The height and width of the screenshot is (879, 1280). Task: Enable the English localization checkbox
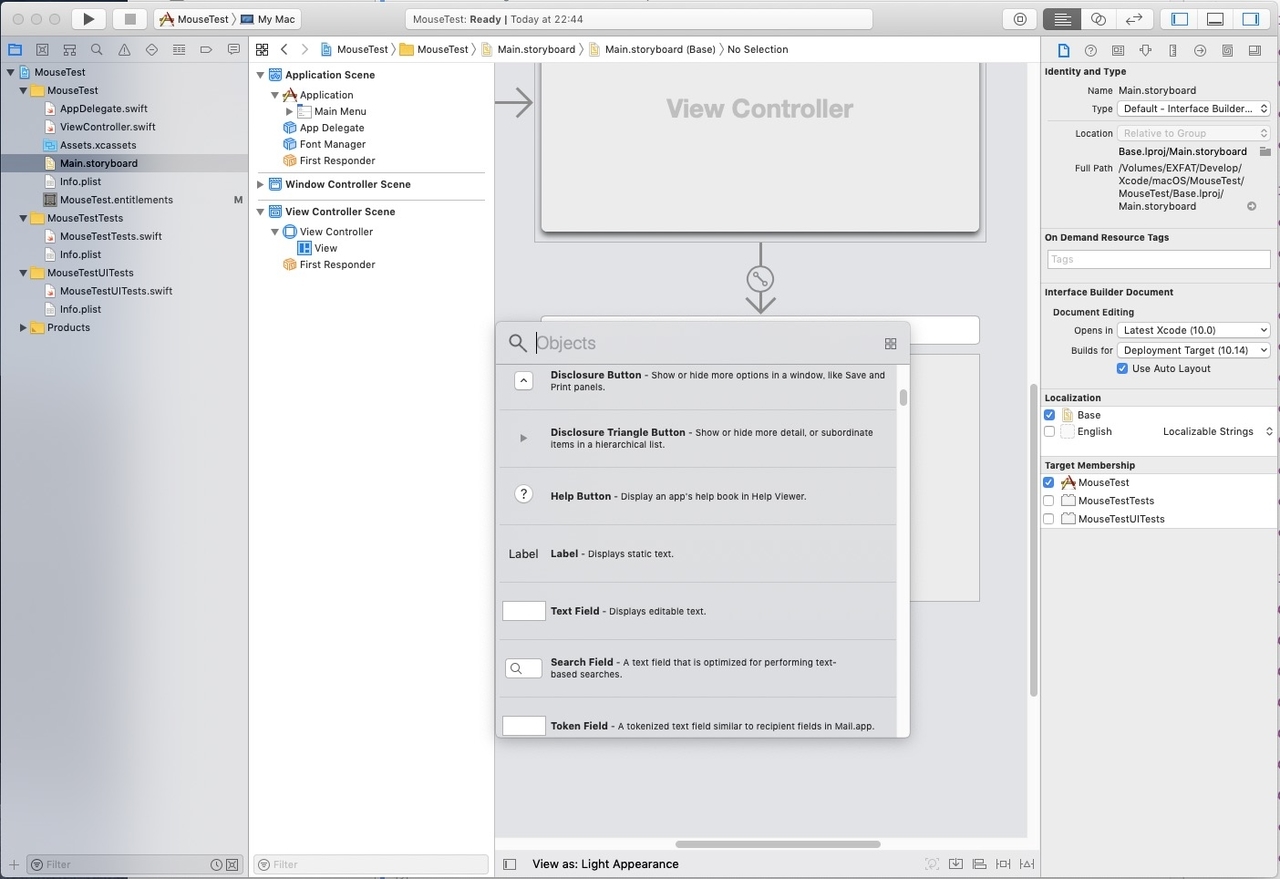coord(1049,432)
